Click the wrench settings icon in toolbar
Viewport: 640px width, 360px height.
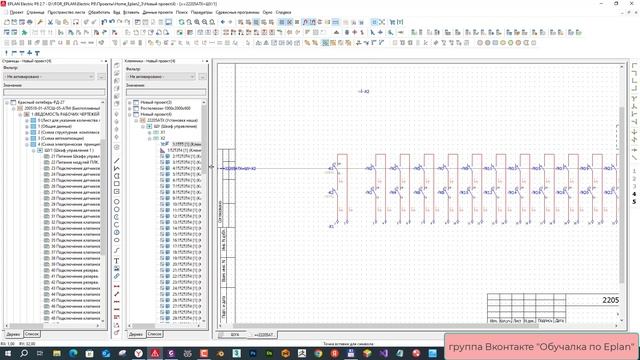pos(40,22)
